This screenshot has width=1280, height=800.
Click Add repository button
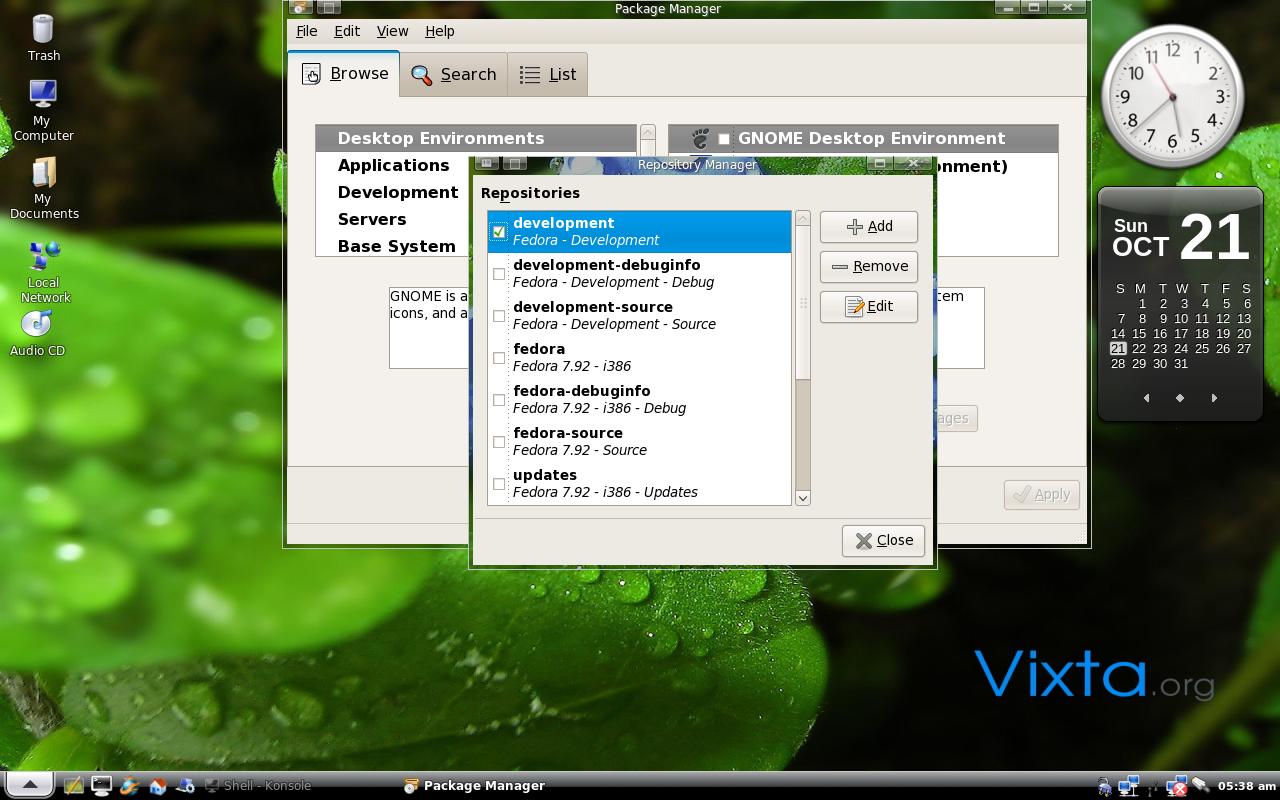869,226
